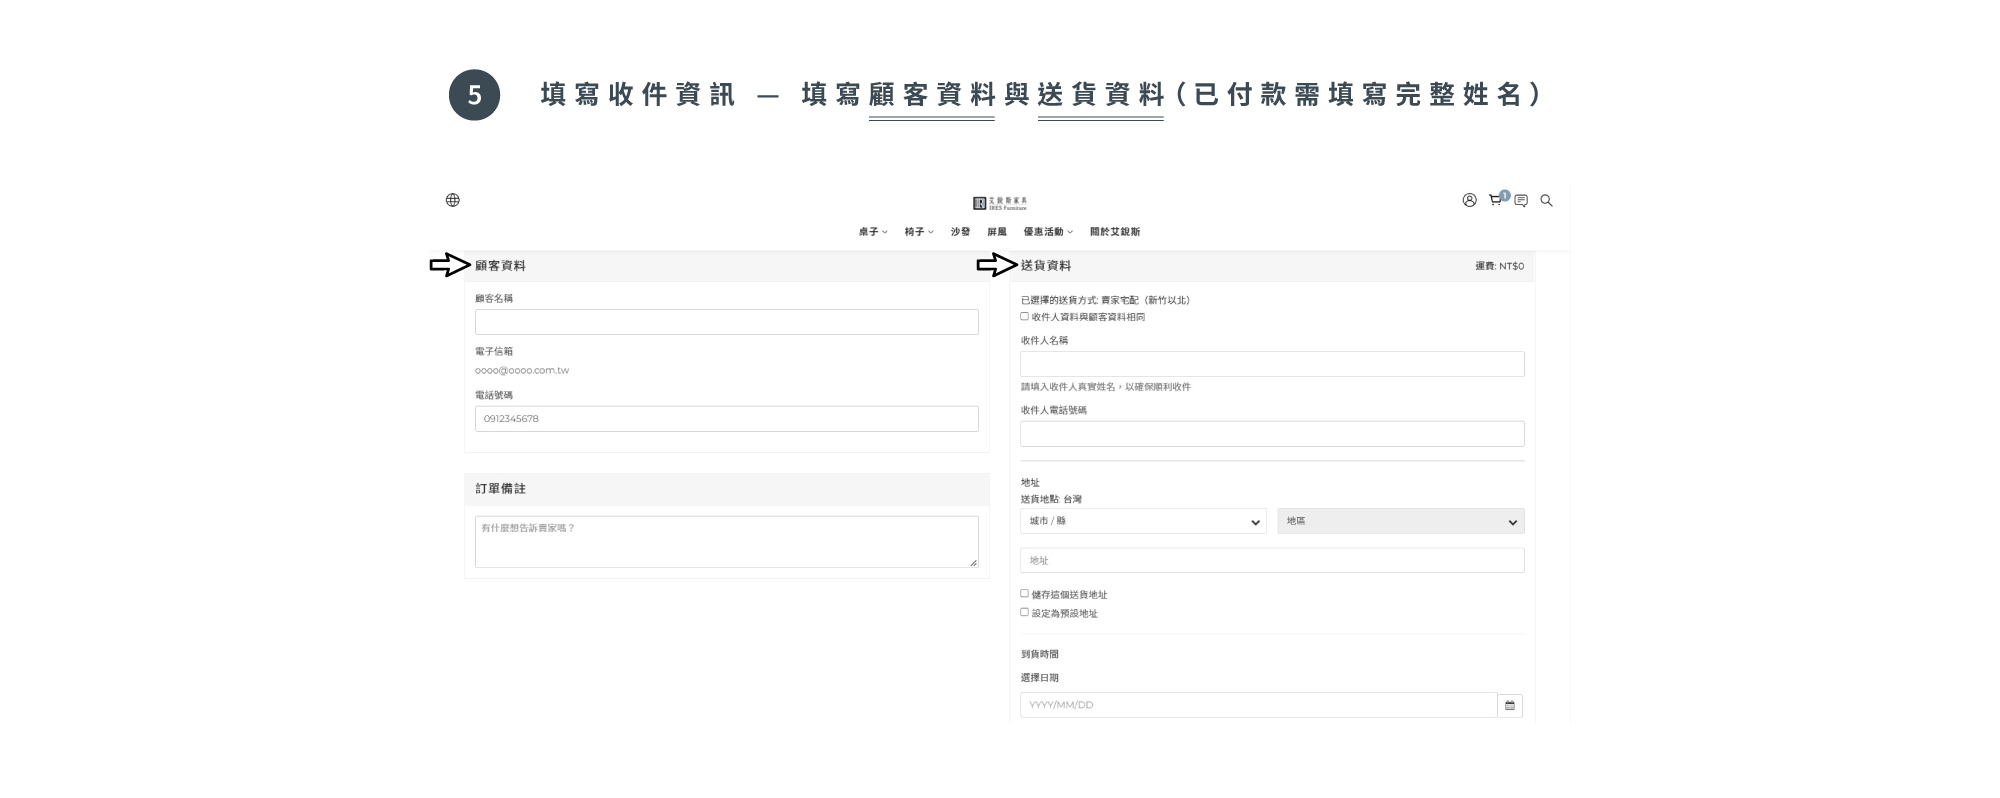Go to 關於艾銳斯 page
Viewport: 2000px width, 798px height.
click(x=1115, y=232)
